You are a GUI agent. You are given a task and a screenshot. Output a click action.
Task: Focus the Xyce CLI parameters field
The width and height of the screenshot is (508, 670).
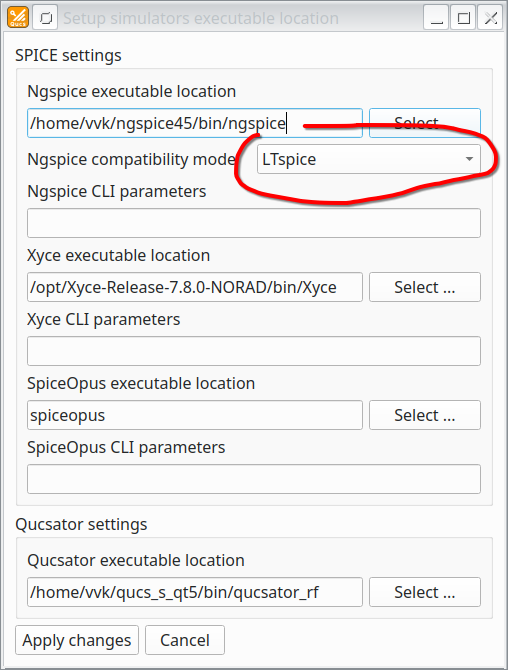tap(254, 351)
